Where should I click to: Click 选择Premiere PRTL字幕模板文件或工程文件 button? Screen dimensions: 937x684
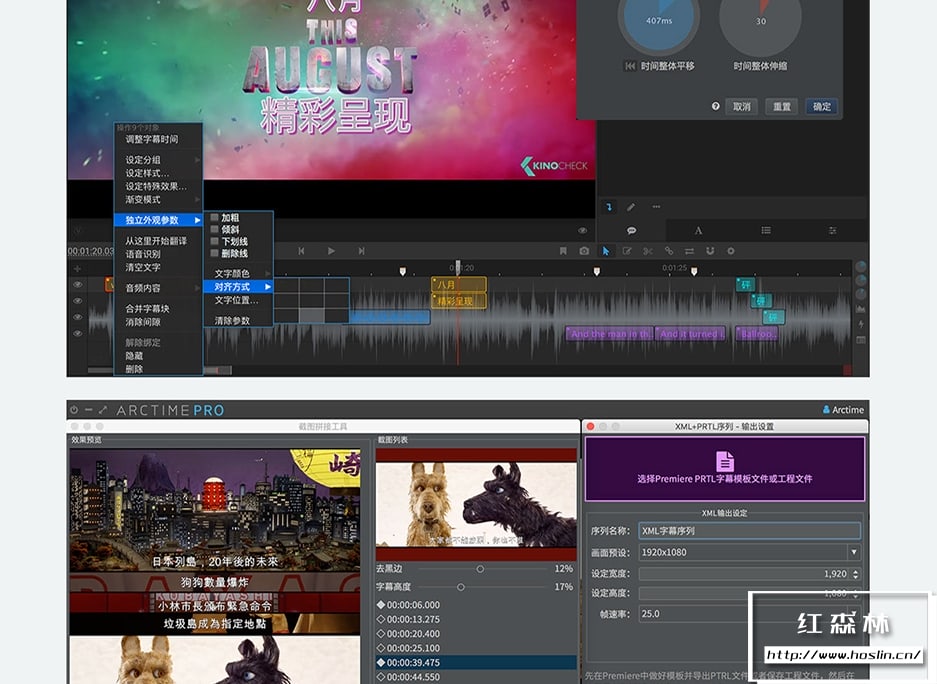click(x=724, y=468)
